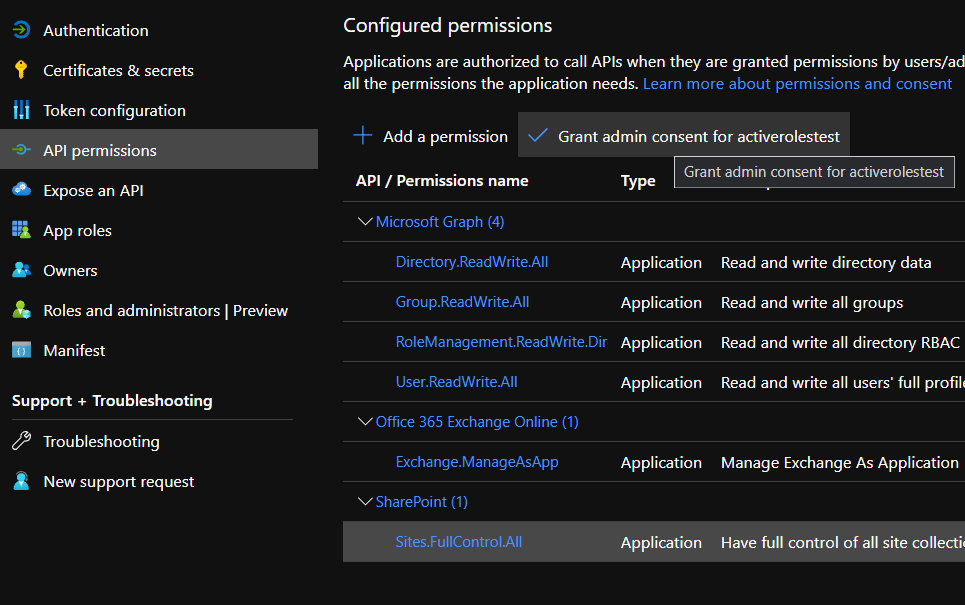Open RoleManagement.ReadWrite.Dir permission link
Viewport: 965px width, 605px height.
[501, 342]
